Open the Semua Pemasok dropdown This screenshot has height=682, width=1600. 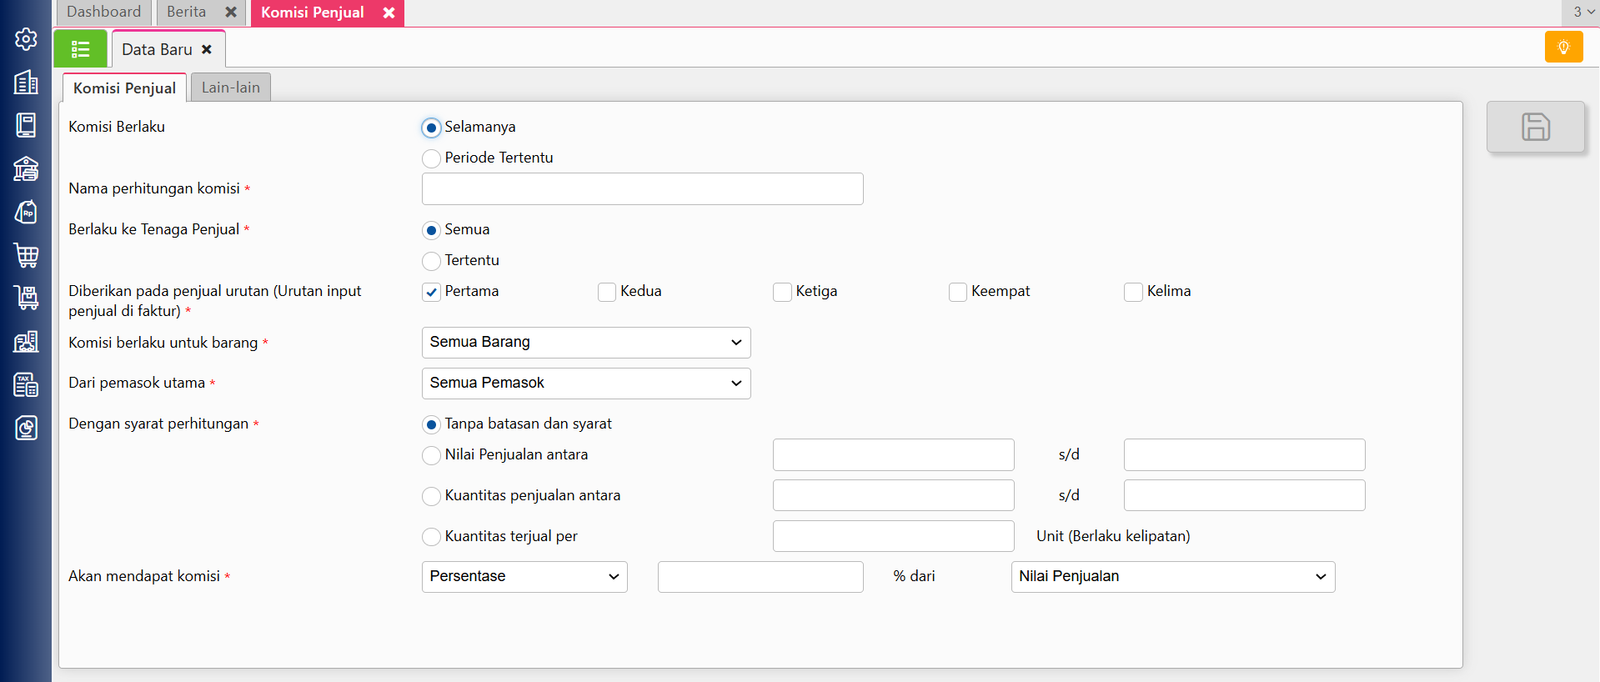click(x=586, y=383)
